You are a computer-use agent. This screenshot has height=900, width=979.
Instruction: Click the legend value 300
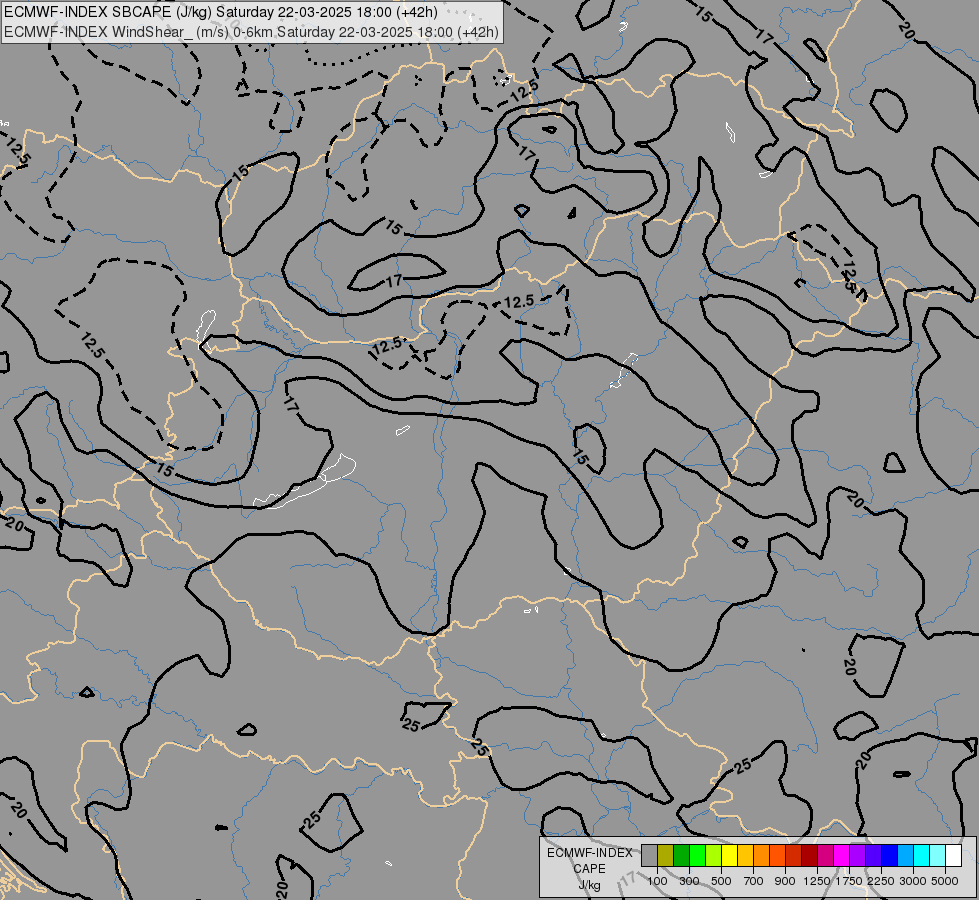coord(689,881)
